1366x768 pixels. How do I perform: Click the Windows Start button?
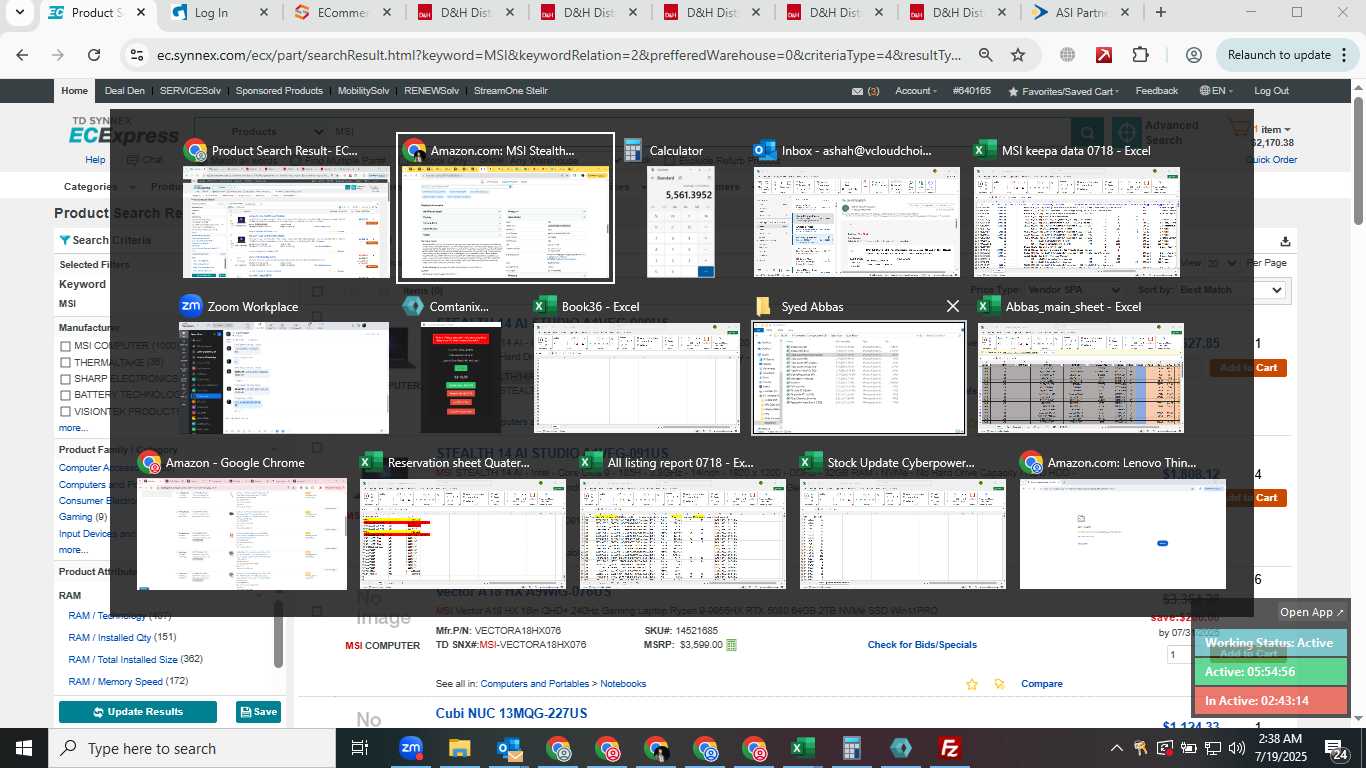24,748
